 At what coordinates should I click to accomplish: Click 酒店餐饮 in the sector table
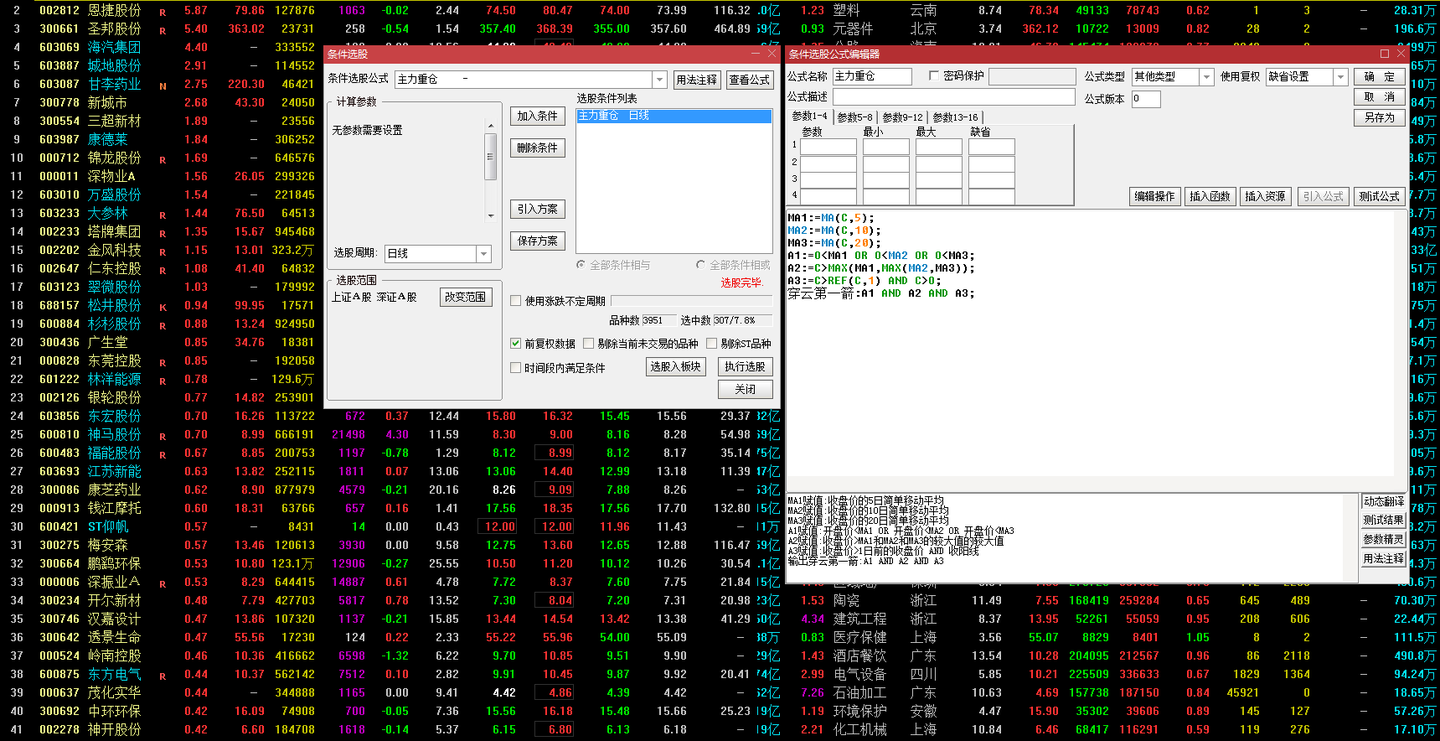pyautogui.click(x=860, y=656)
